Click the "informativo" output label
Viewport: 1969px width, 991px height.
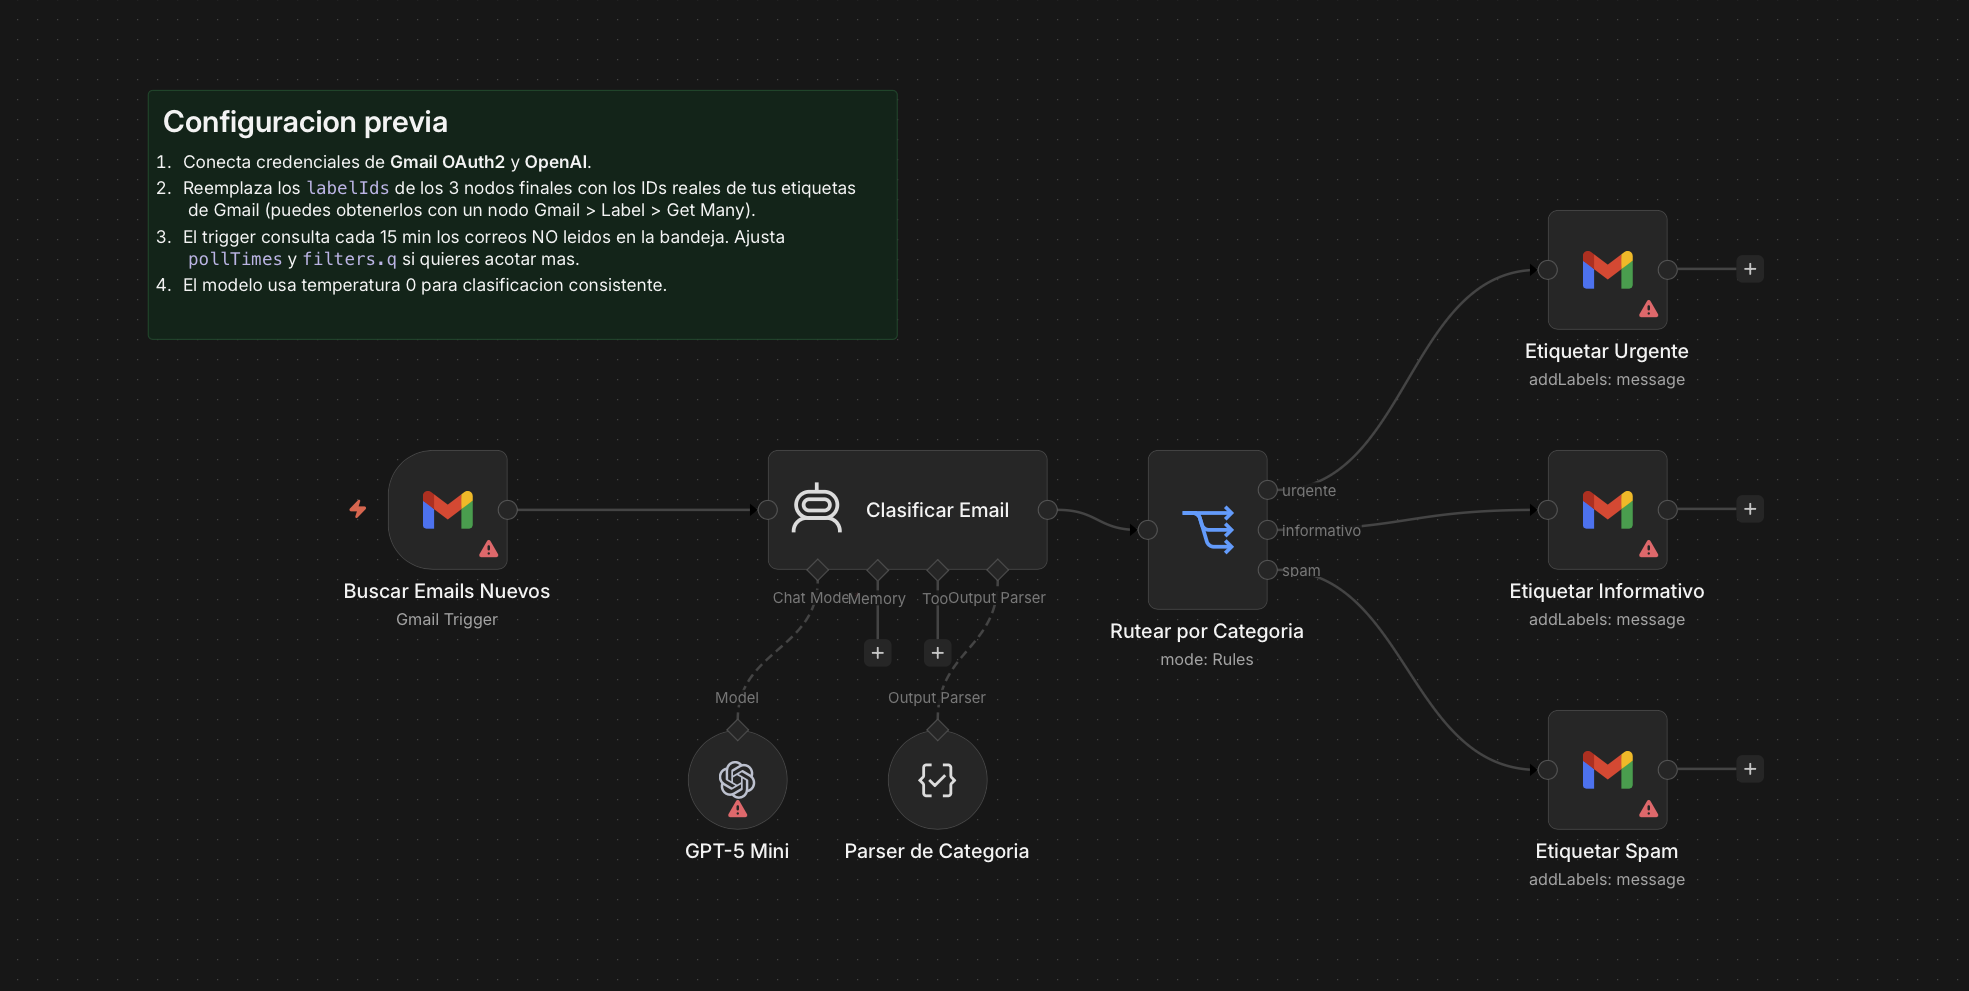pyautogui.click(x=1321, y=530)
